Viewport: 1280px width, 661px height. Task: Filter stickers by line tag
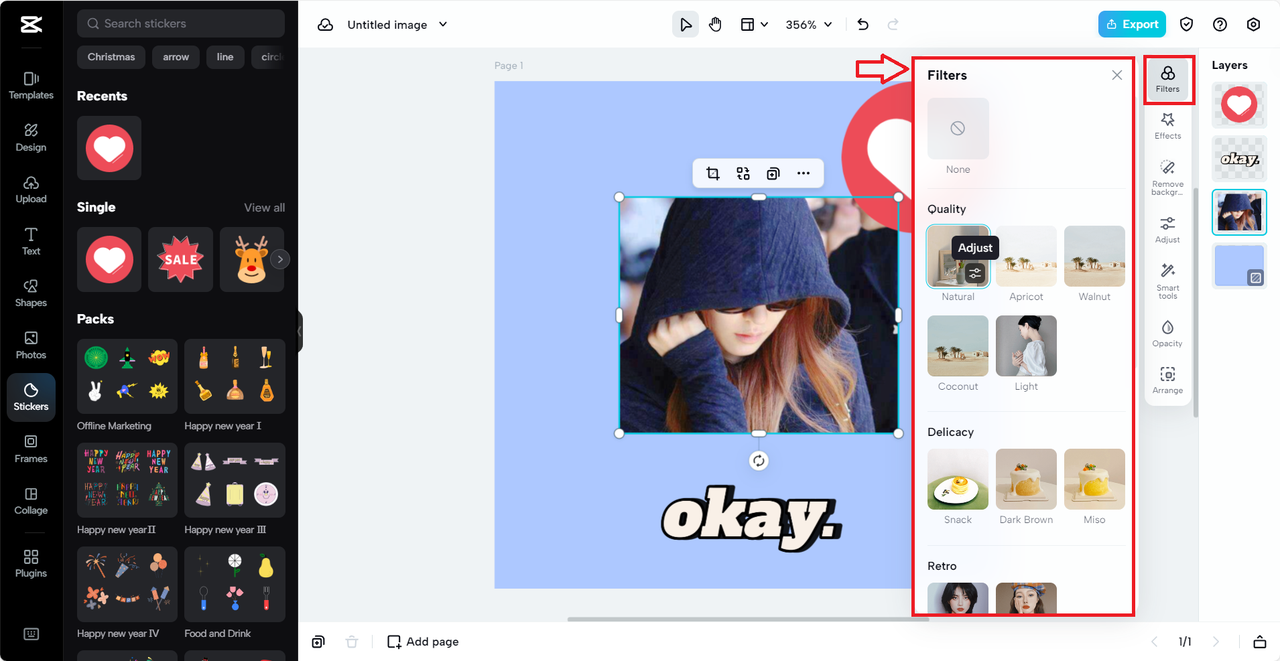click(225, 57)
